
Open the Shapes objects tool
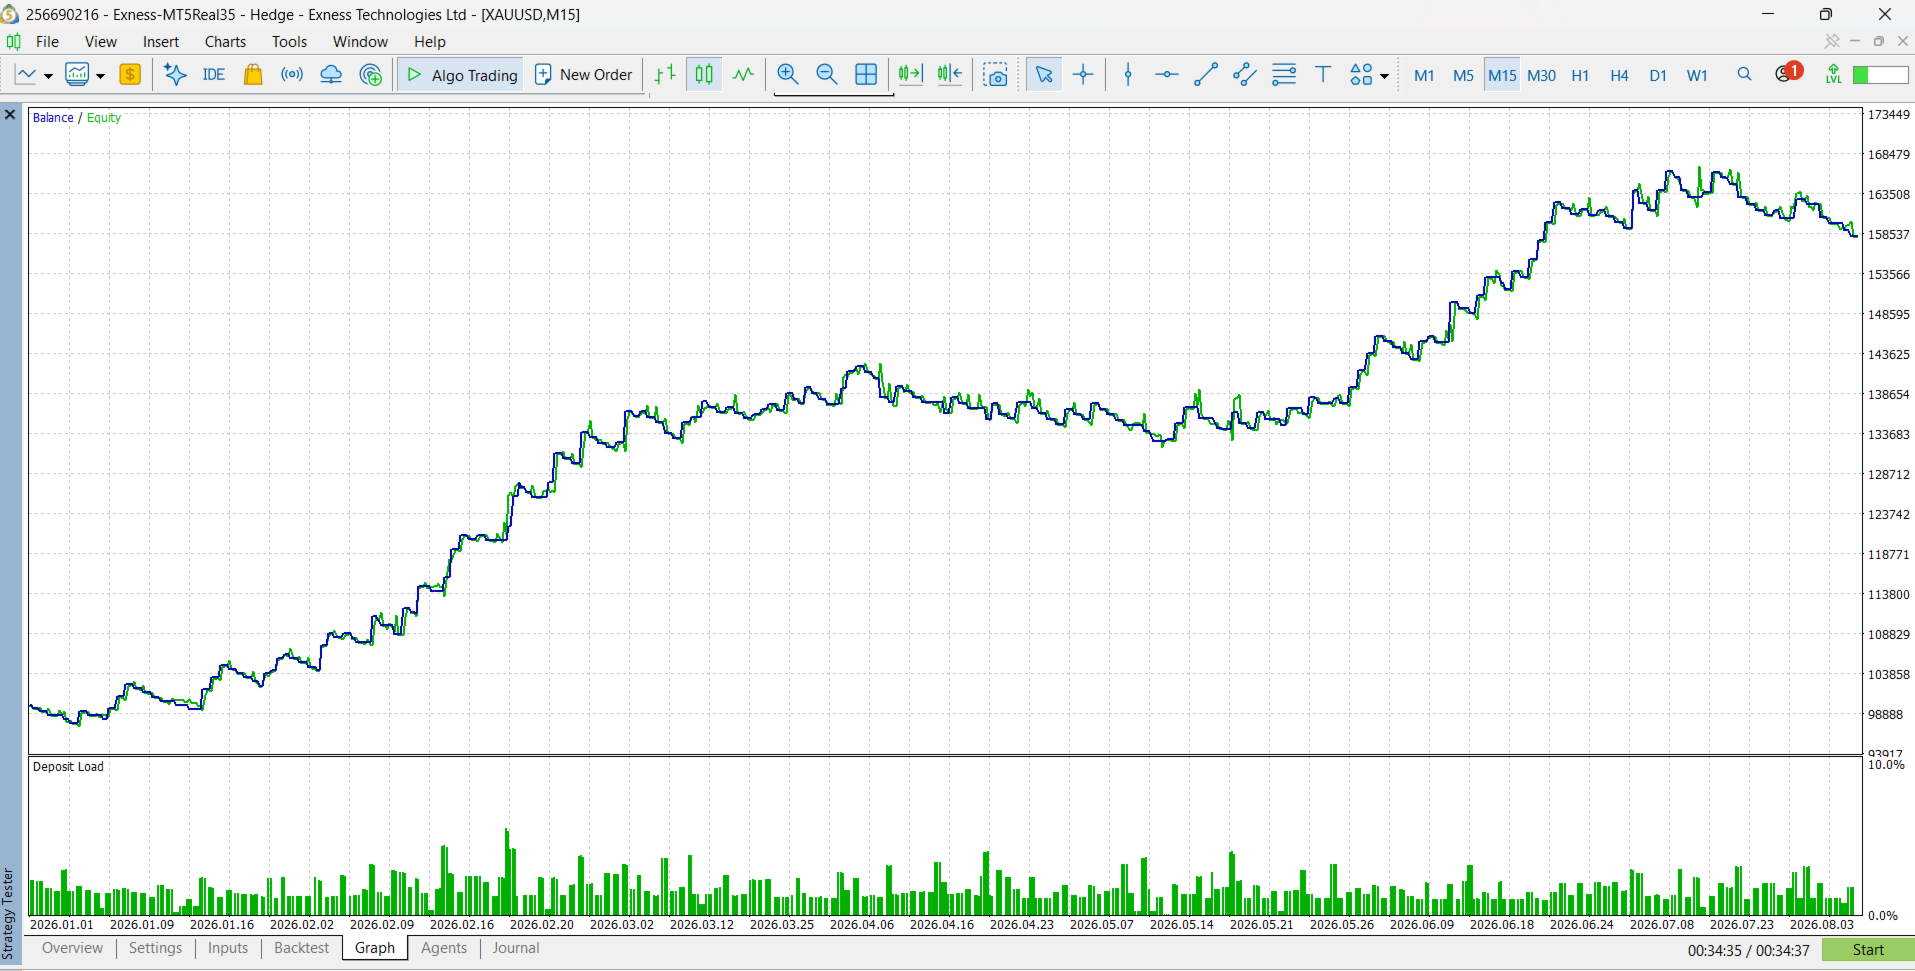tap(1361, 74)
